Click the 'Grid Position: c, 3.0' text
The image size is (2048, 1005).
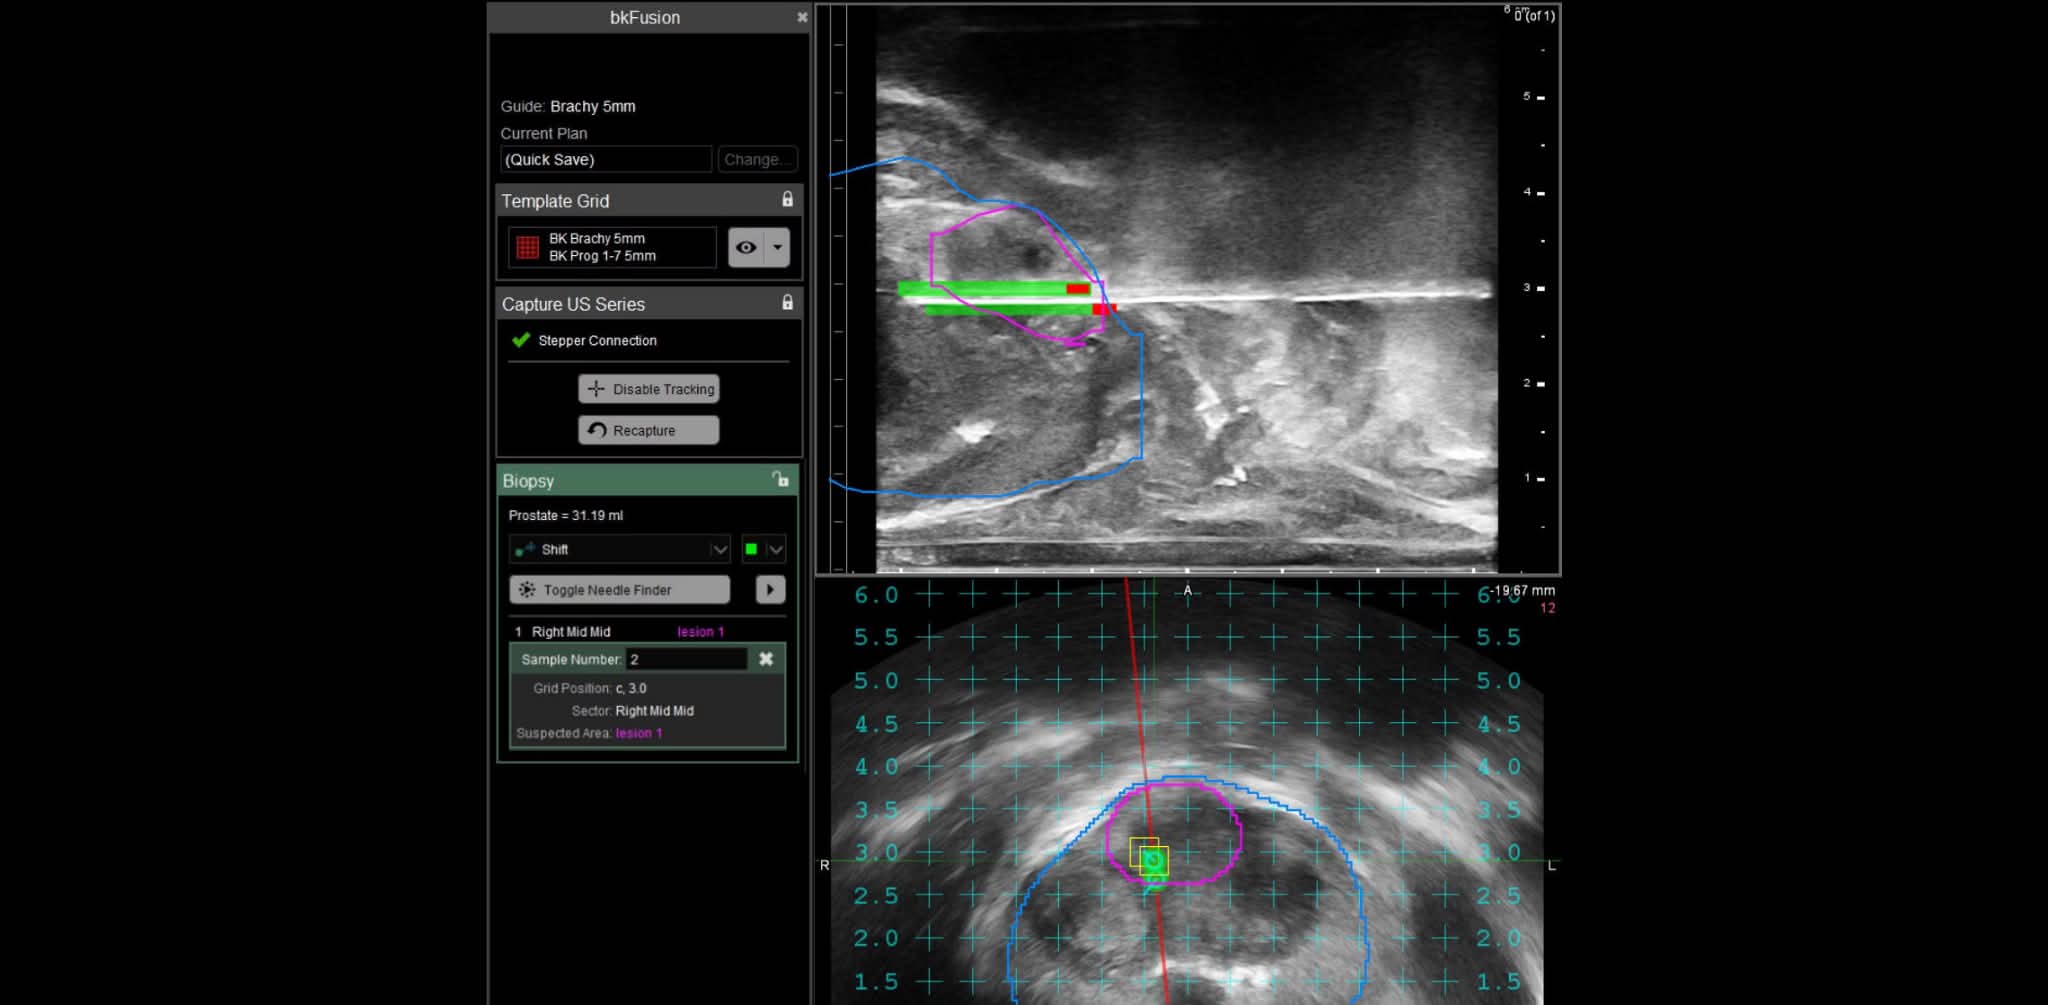coord(590,688)
